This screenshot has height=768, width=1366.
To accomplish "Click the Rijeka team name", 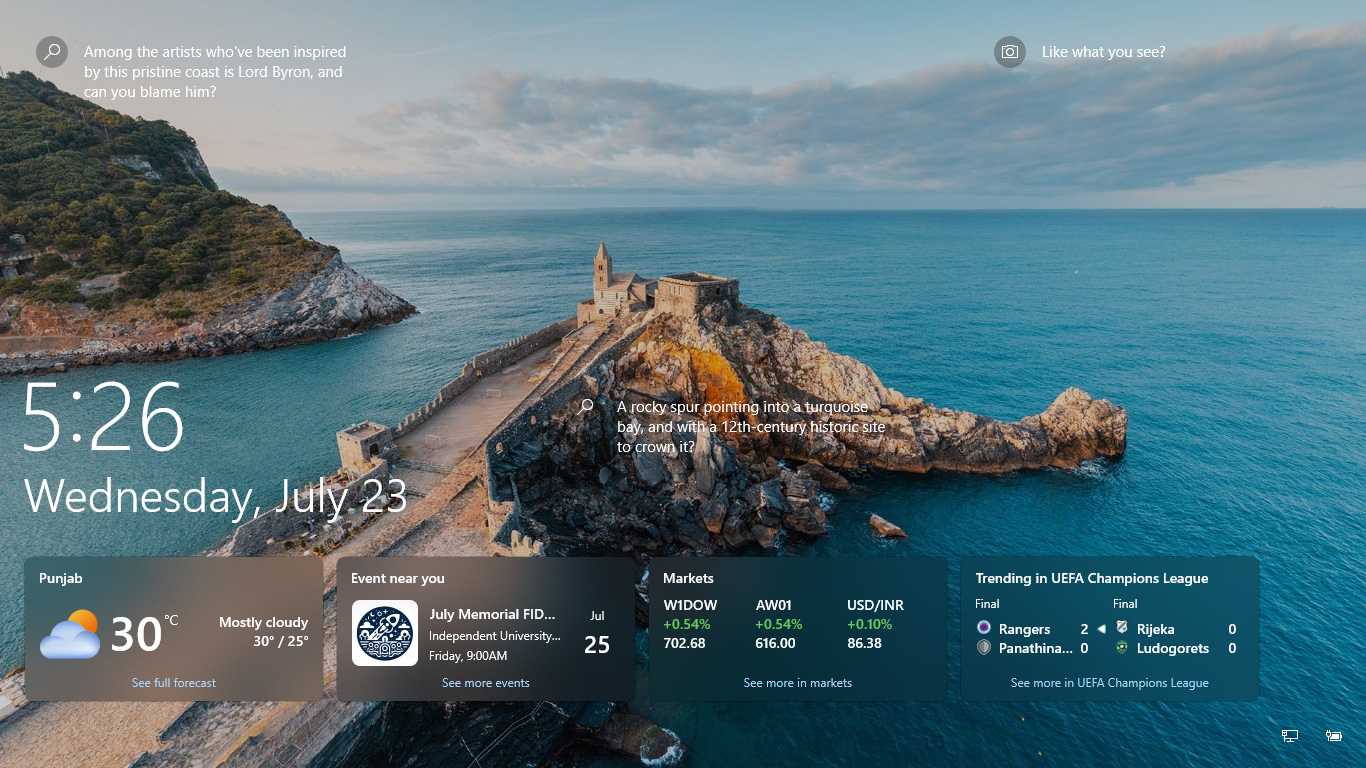I will tap(1156, 629).
